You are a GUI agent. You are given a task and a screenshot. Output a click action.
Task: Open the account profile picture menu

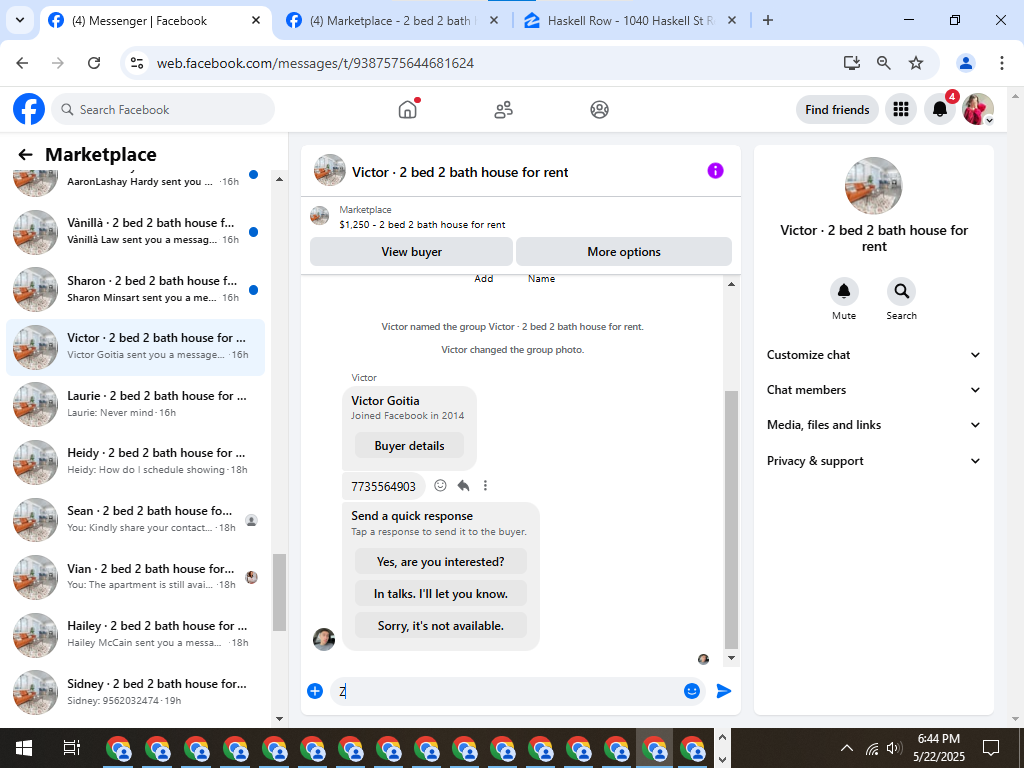coord(978,109)
